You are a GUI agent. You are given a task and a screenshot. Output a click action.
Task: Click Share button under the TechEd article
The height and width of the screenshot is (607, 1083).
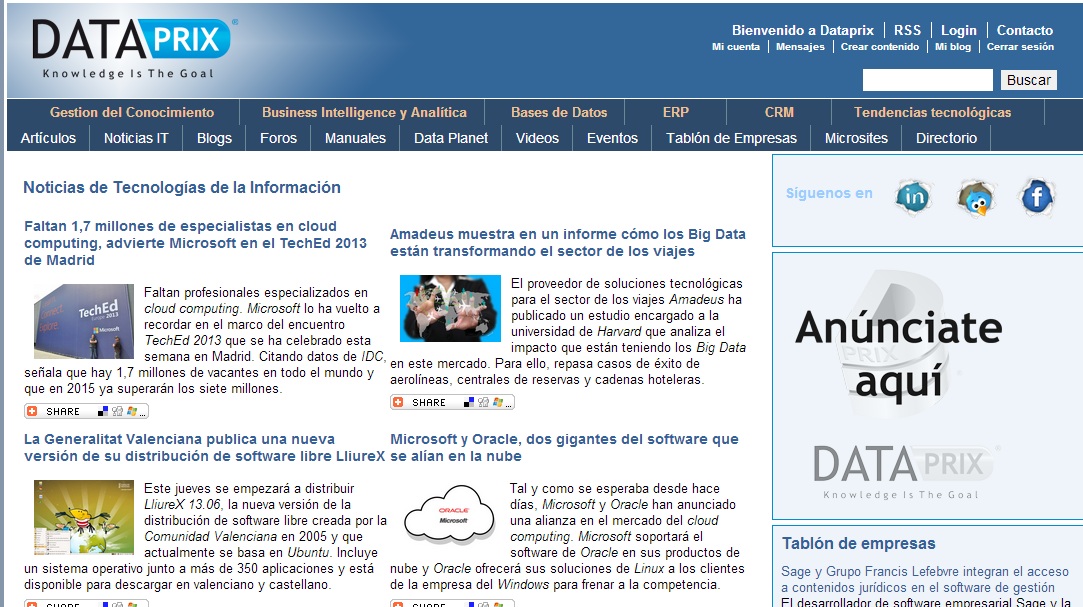tap(86, 411)
